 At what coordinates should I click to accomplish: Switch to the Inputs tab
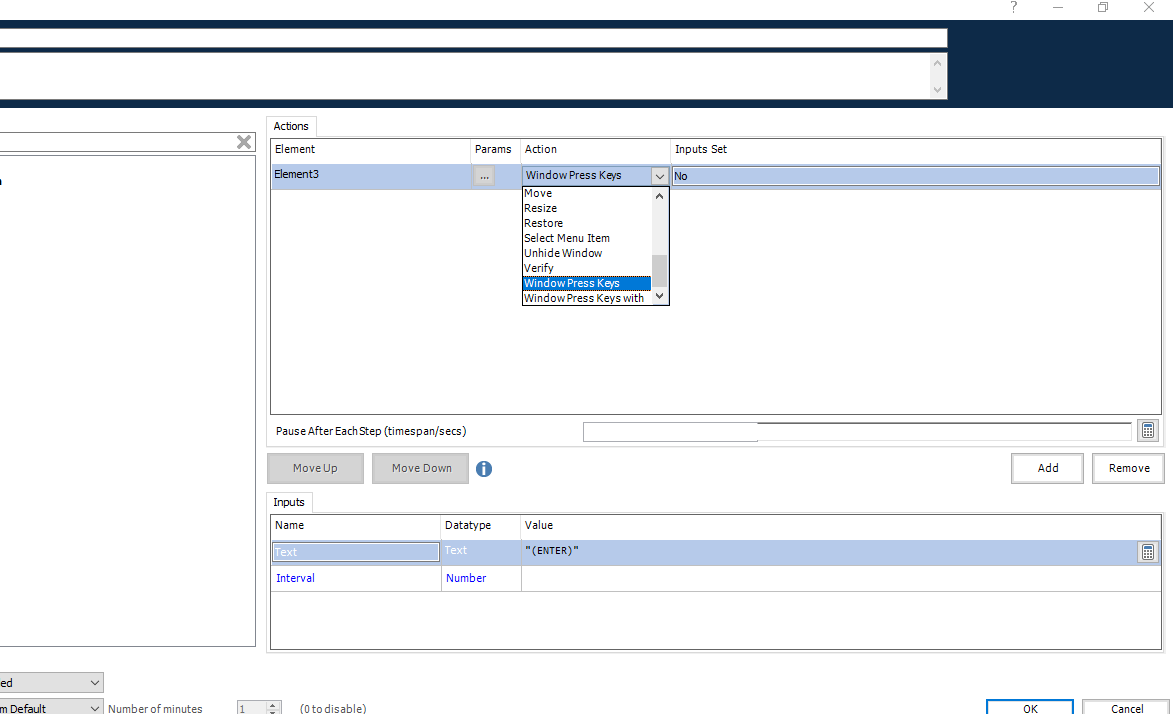[x=288, y=502]
